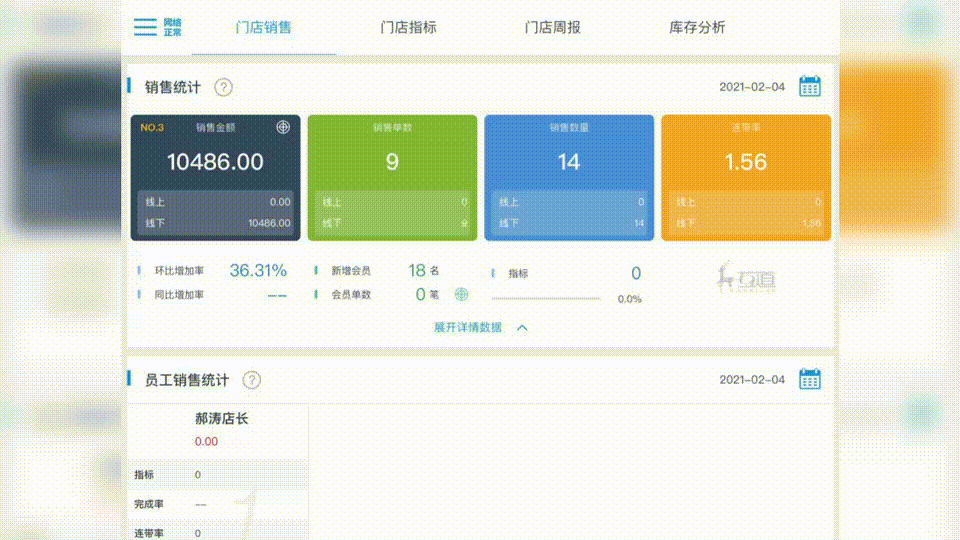Switch to 门店指标 tab
Viewport: 960px width, 540px height.
[x=408, y=28]
